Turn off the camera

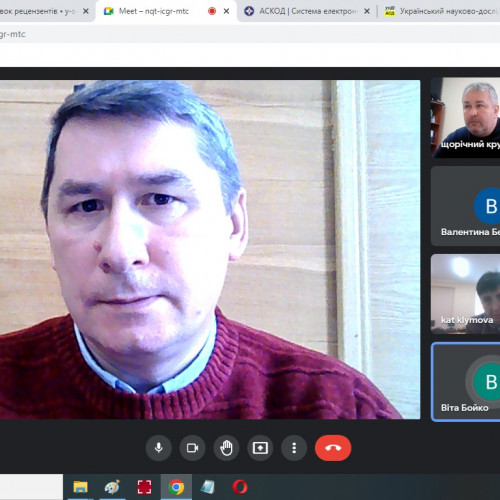(x=192, y=448)
